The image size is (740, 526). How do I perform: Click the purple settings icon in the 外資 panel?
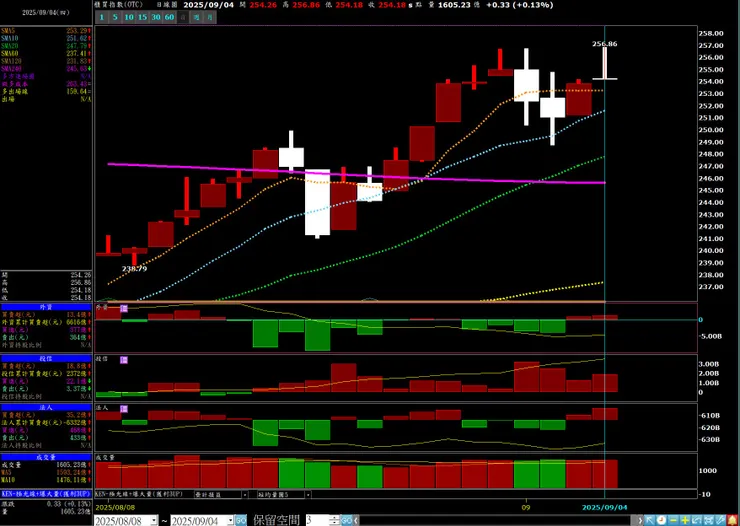[x=124, y=309]
